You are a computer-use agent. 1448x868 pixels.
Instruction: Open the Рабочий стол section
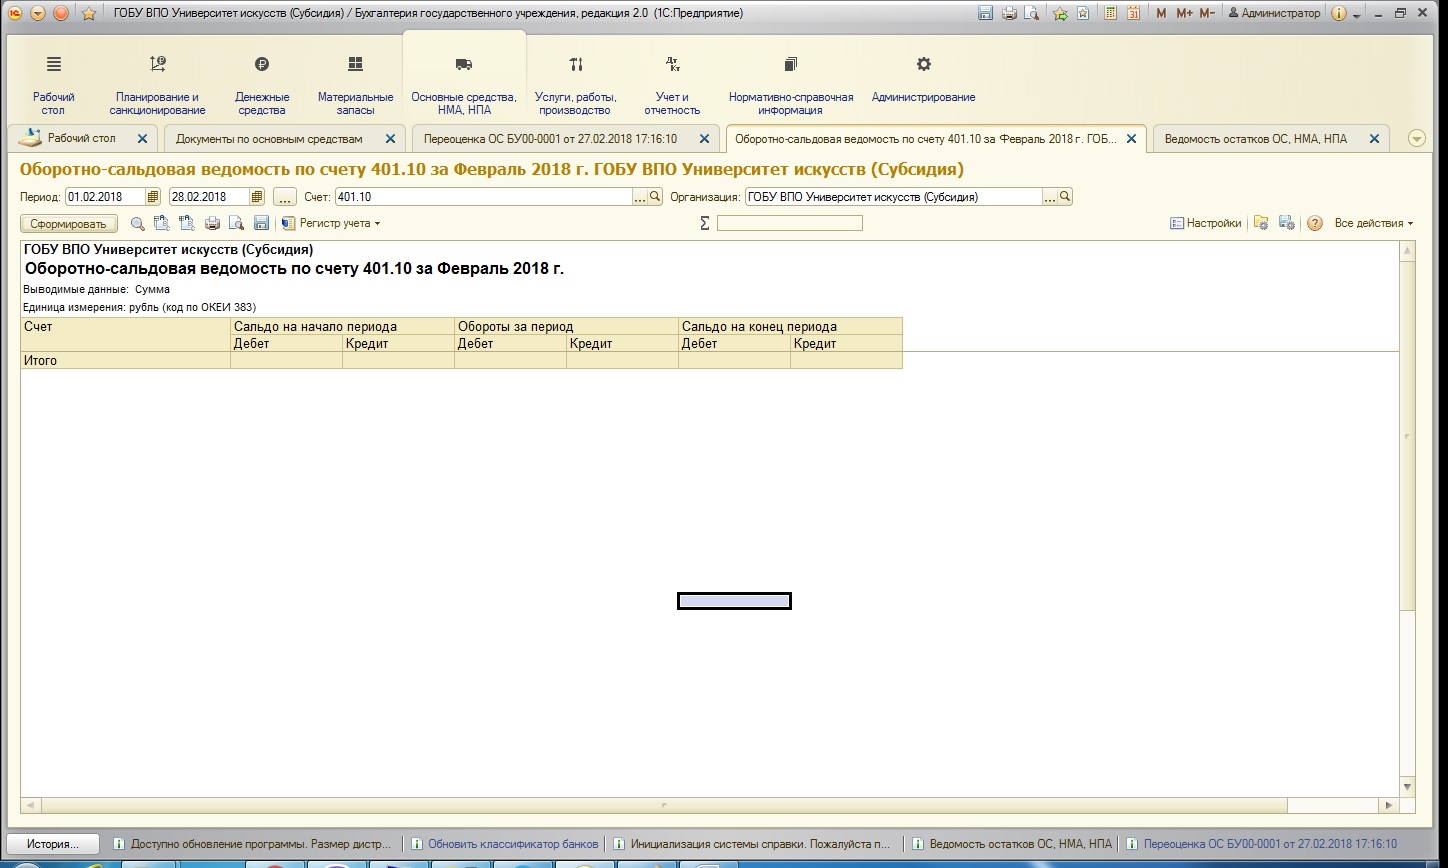click(x=54, y=86)
